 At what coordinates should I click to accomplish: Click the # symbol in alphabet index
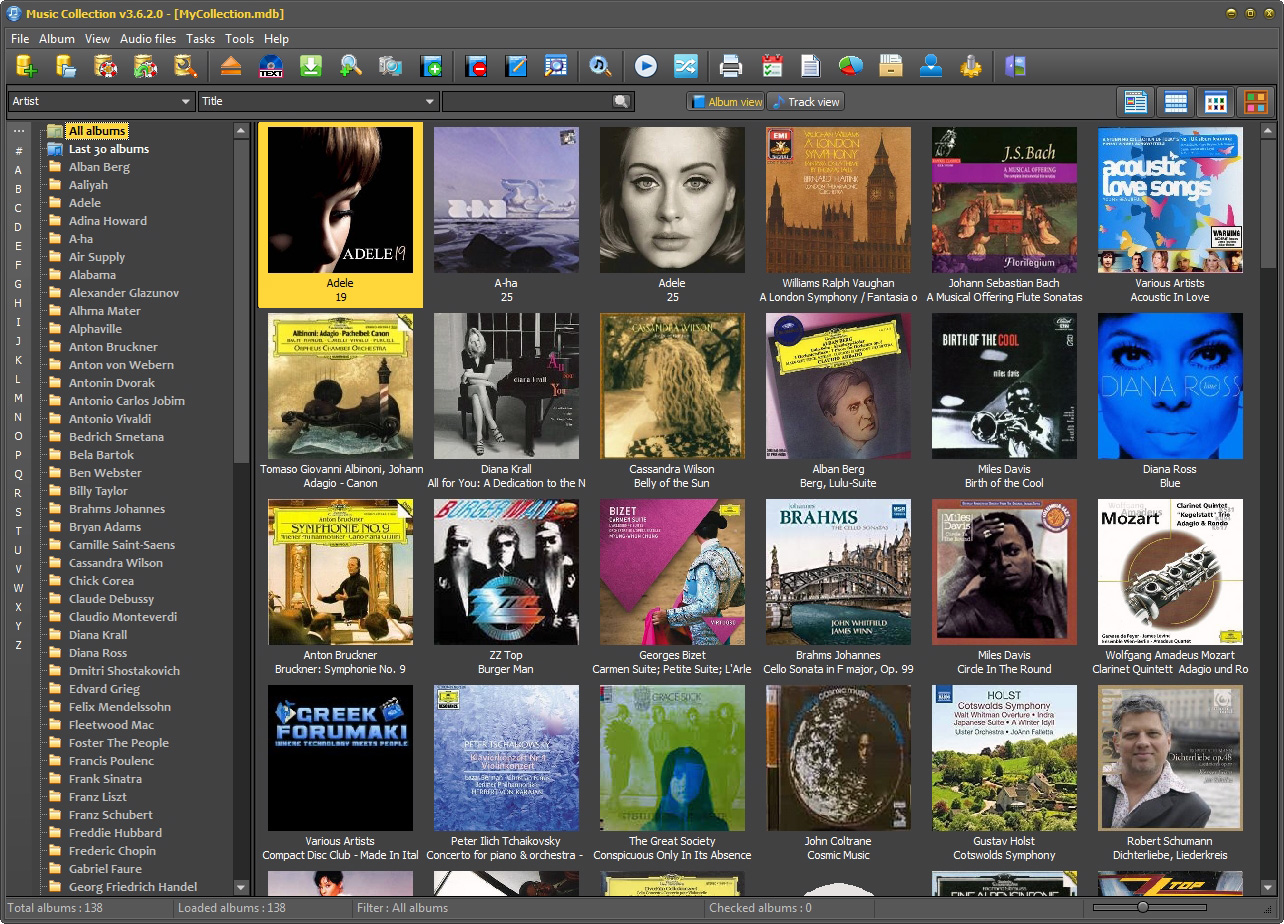click(18, 151)
